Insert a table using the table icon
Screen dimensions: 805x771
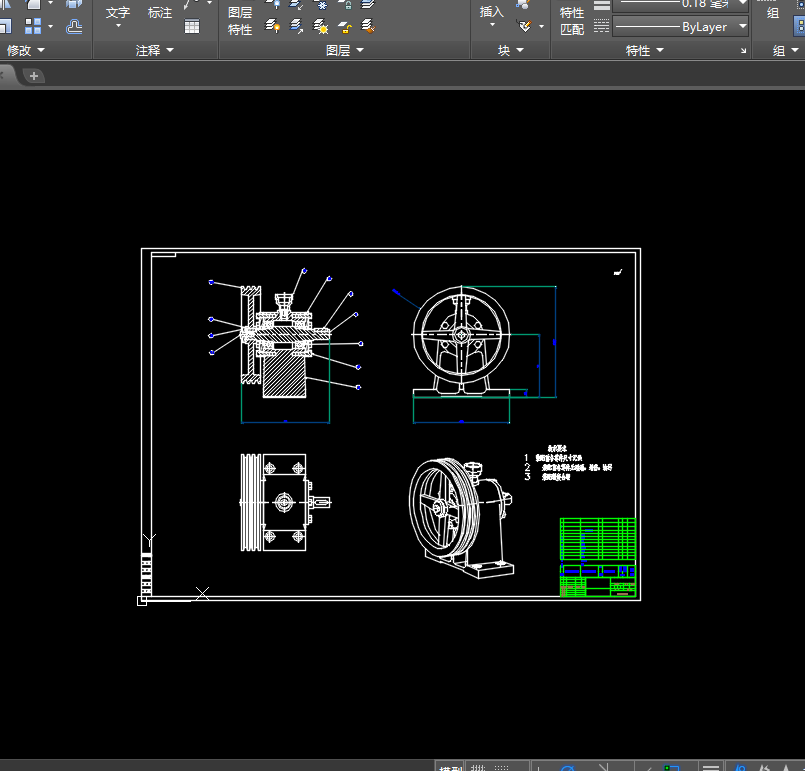click(191, 26)
